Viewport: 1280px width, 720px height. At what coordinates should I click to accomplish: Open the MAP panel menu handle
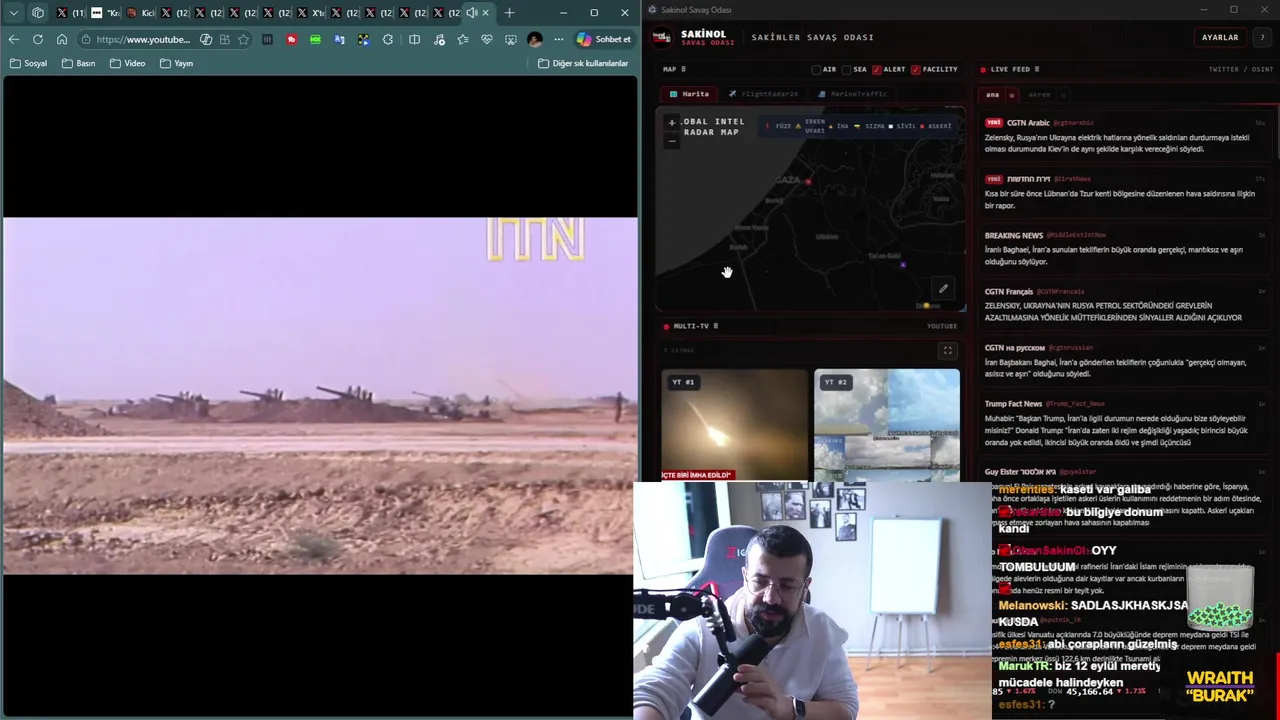coord(683,69)
